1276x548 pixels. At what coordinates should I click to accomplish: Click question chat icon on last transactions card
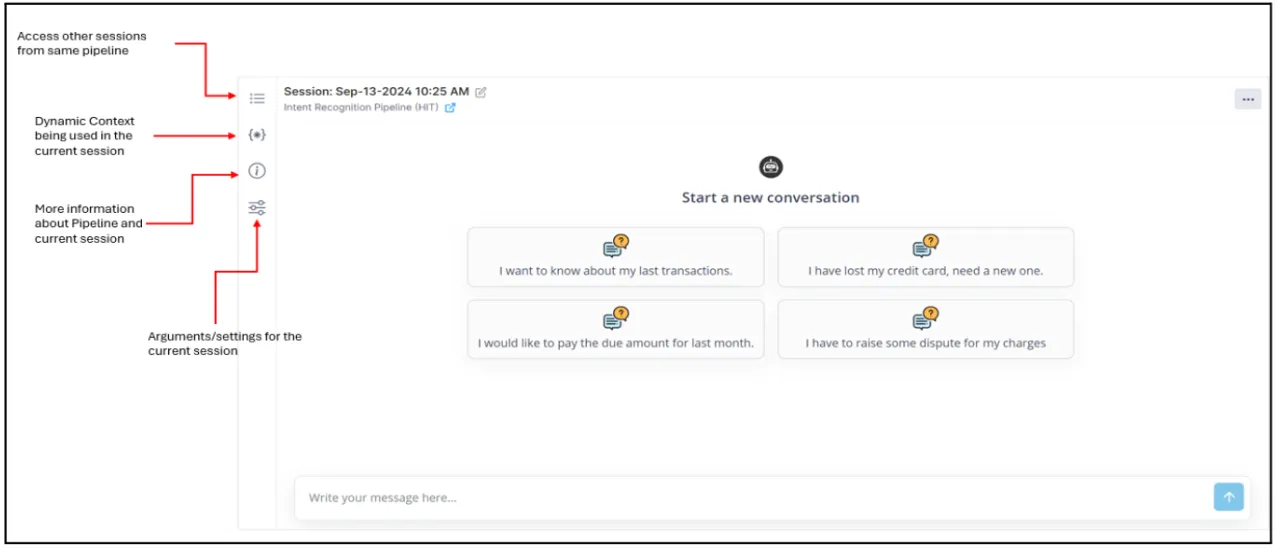coord(616,246)
